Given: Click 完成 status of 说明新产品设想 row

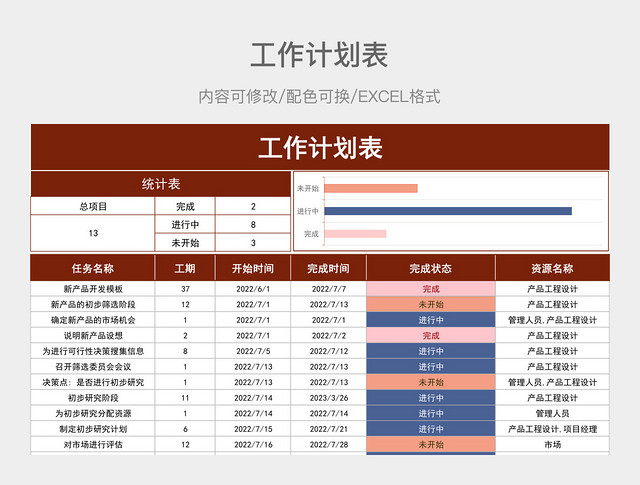Looking at the screenshot, I should click(x=431, y=335).
